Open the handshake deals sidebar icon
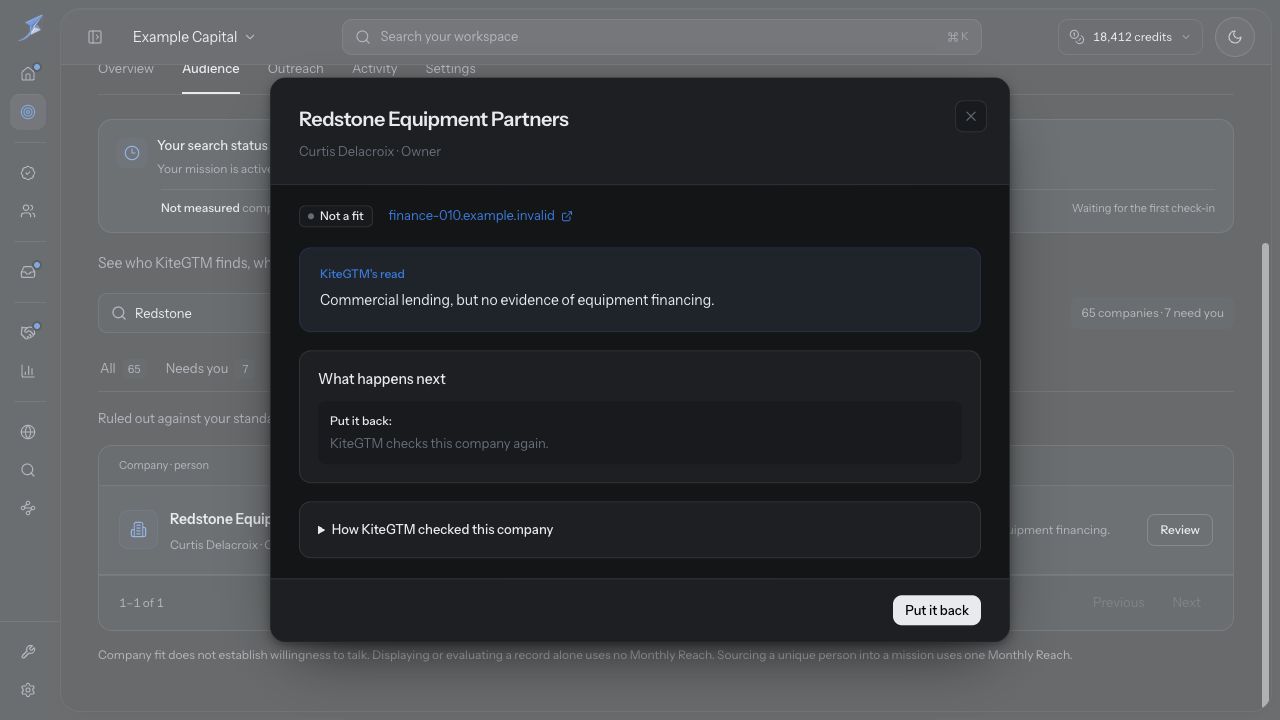1280x720 pixels. [x=28, y=332]
